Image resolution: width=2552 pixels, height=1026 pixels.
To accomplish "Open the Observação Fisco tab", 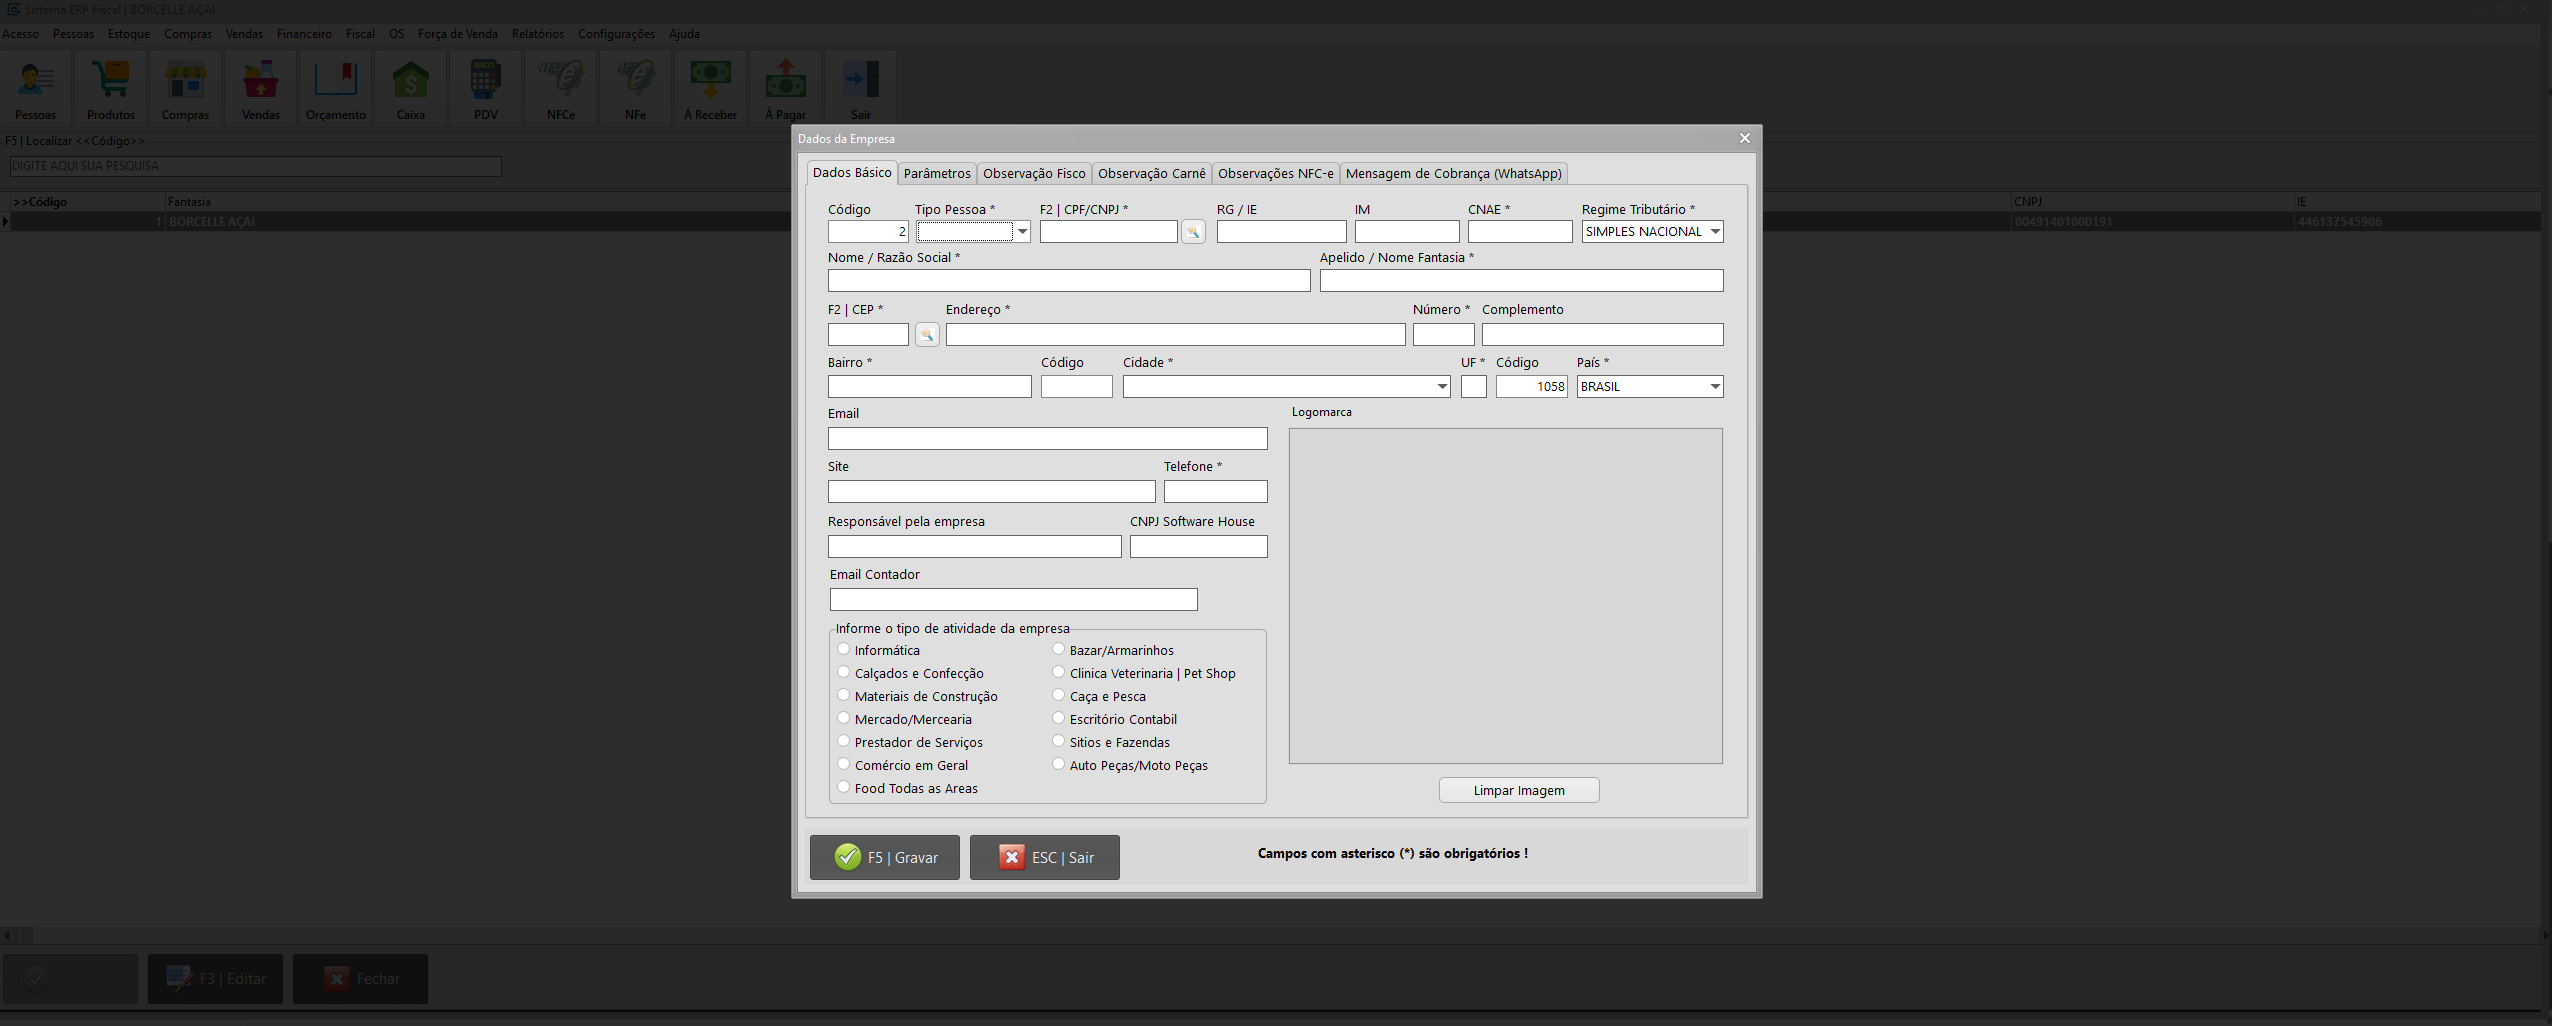I will 1033,174.
